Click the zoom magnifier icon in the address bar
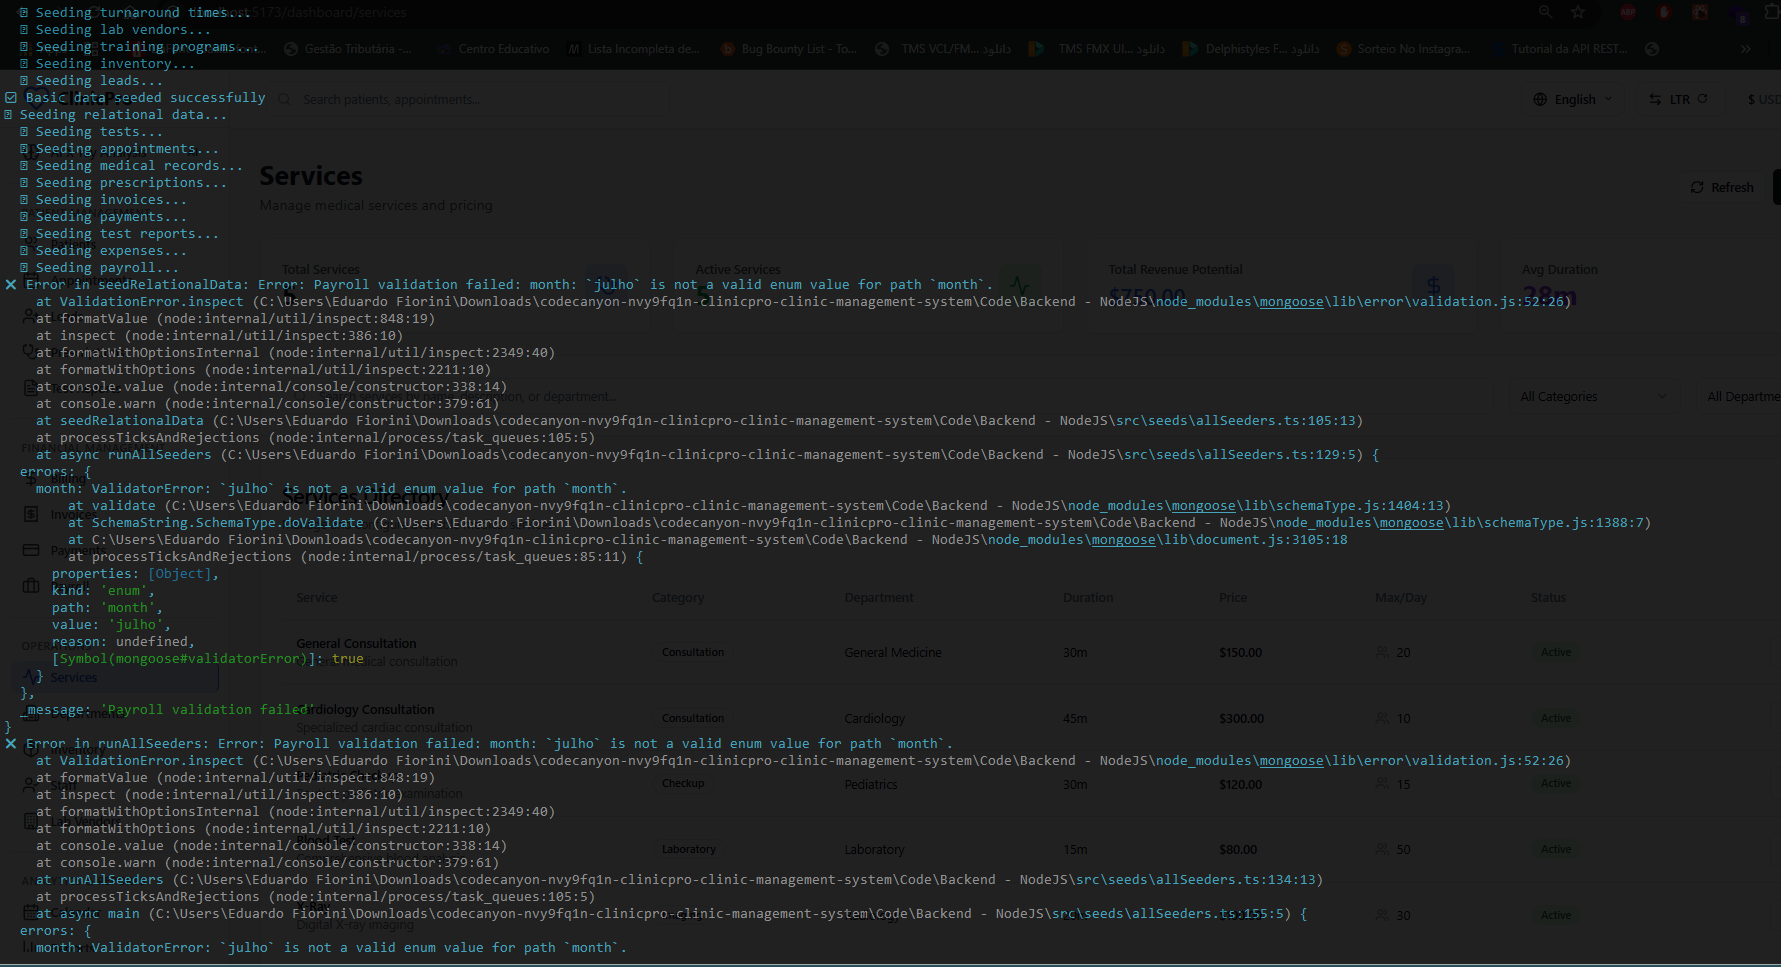This screenshot has height=967, width=1781. 1546,12
